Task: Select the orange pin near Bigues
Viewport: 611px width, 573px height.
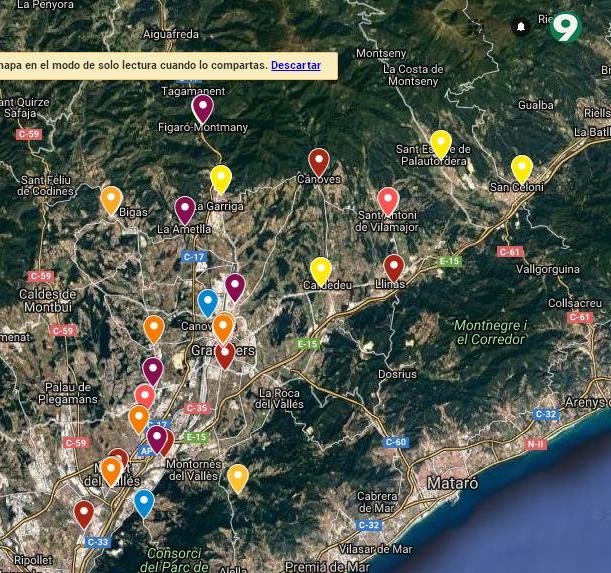Action: pos(111,199)
